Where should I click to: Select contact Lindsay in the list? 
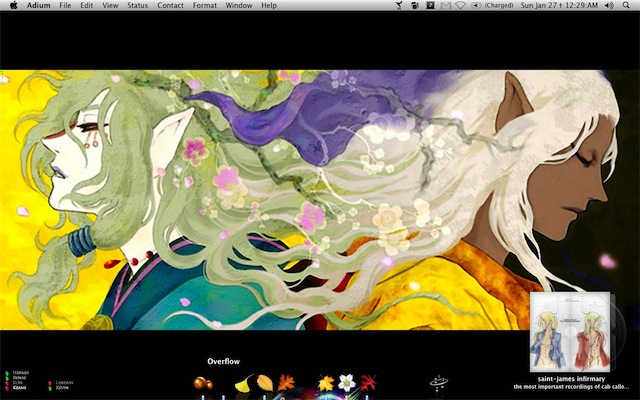64,383
